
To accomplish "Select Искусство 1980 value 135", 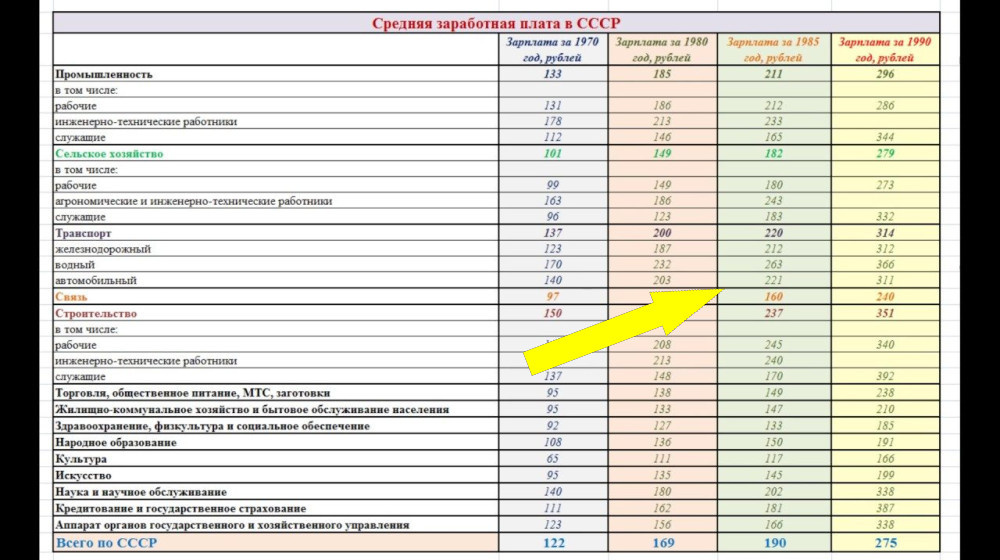I will click(662, 476).
